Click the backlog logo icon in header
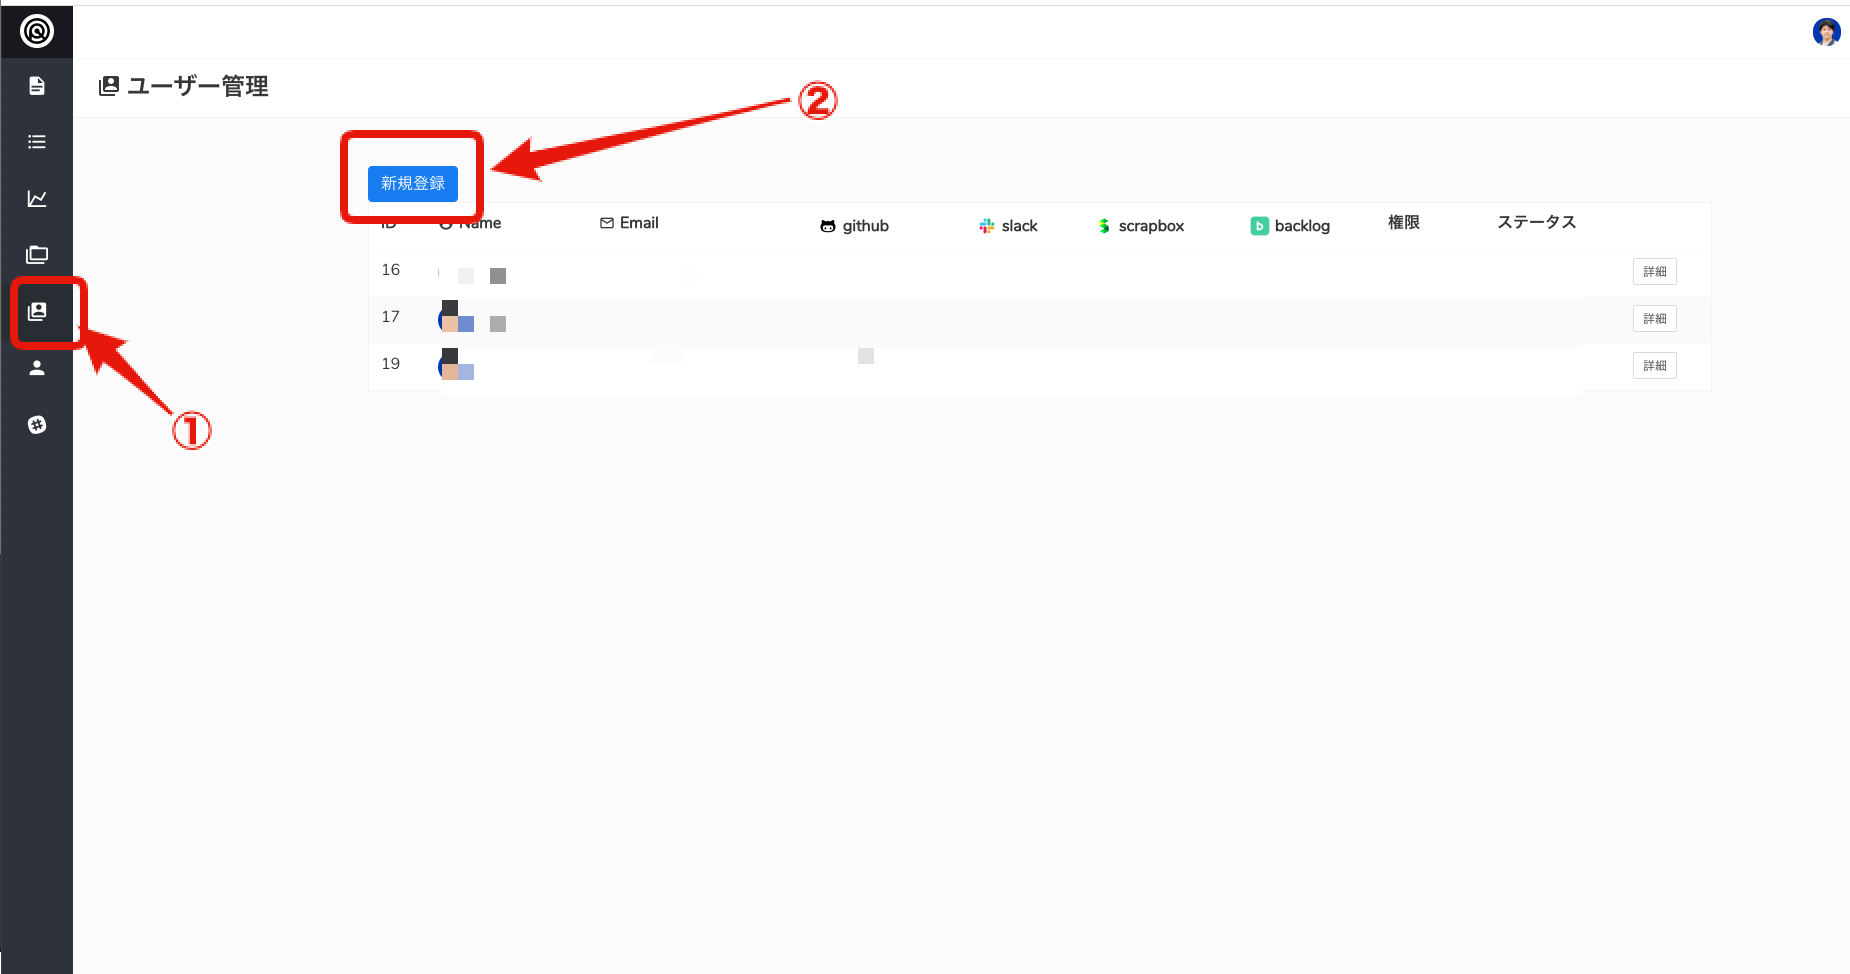Viewport: 1850px width, 974px height. (x=1260, y=226)
